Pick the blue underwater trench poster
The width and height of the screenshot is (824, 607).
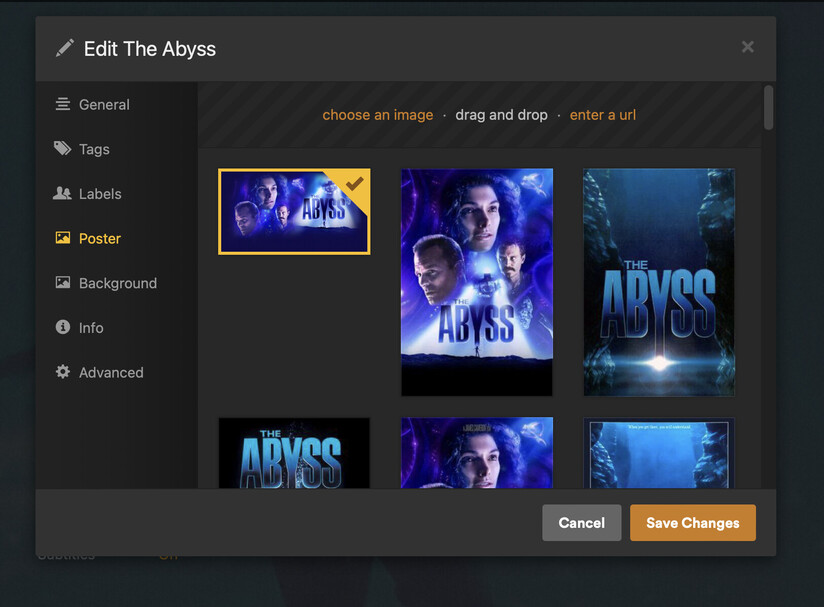tap(659, 282)
